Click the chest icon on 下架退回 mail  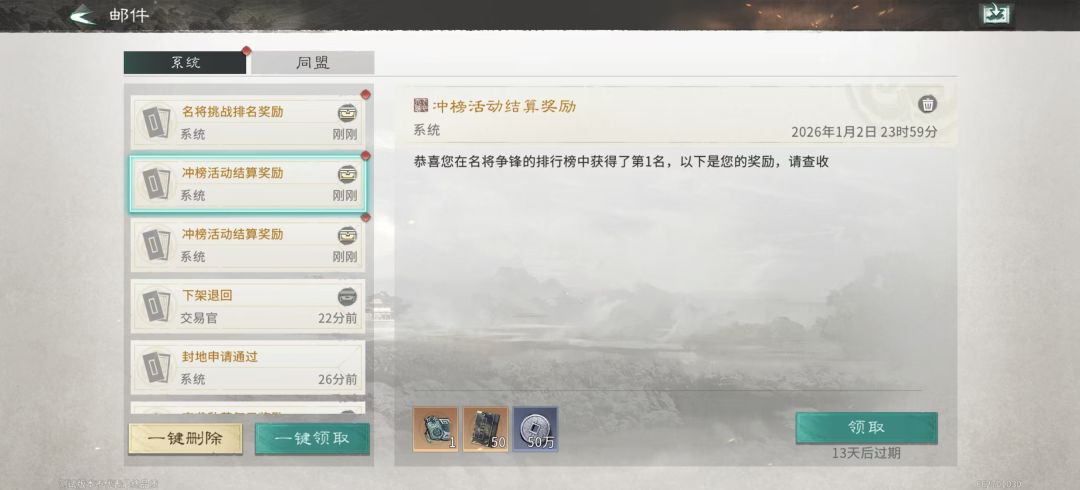[x=347, y=297]
